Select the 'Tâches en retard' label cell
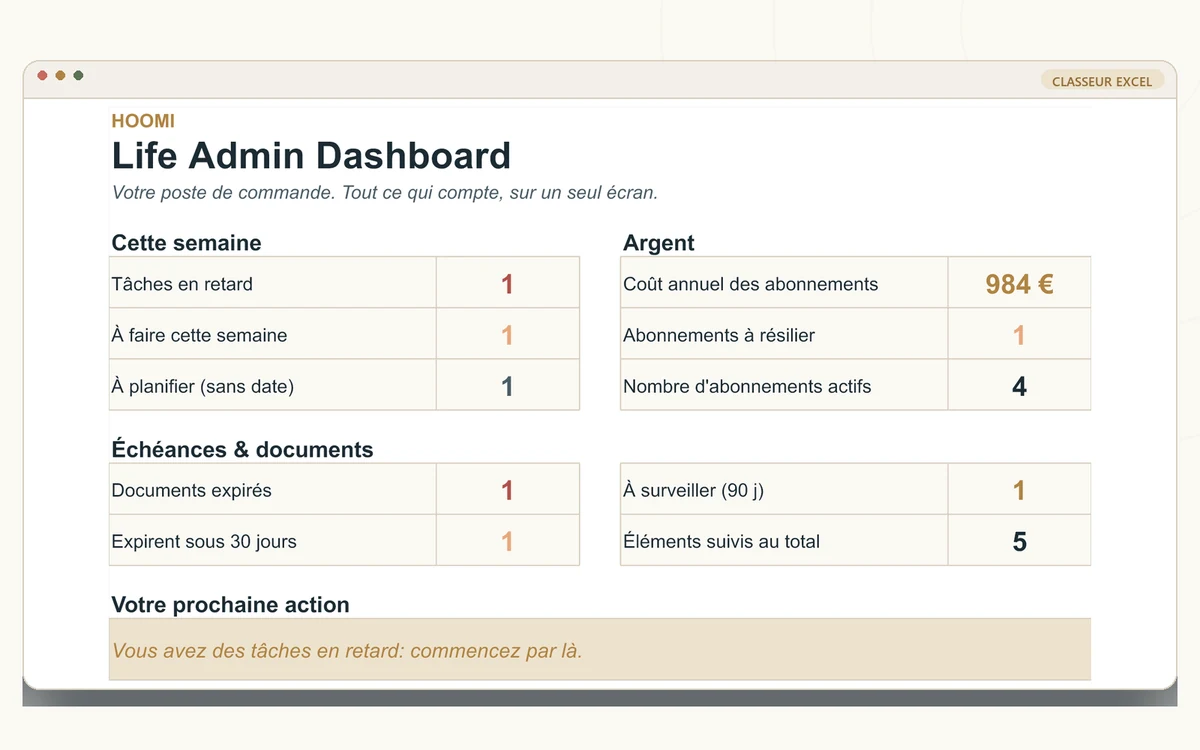The height and width of the screenshot is (750, 1200). tap(272, 283)
